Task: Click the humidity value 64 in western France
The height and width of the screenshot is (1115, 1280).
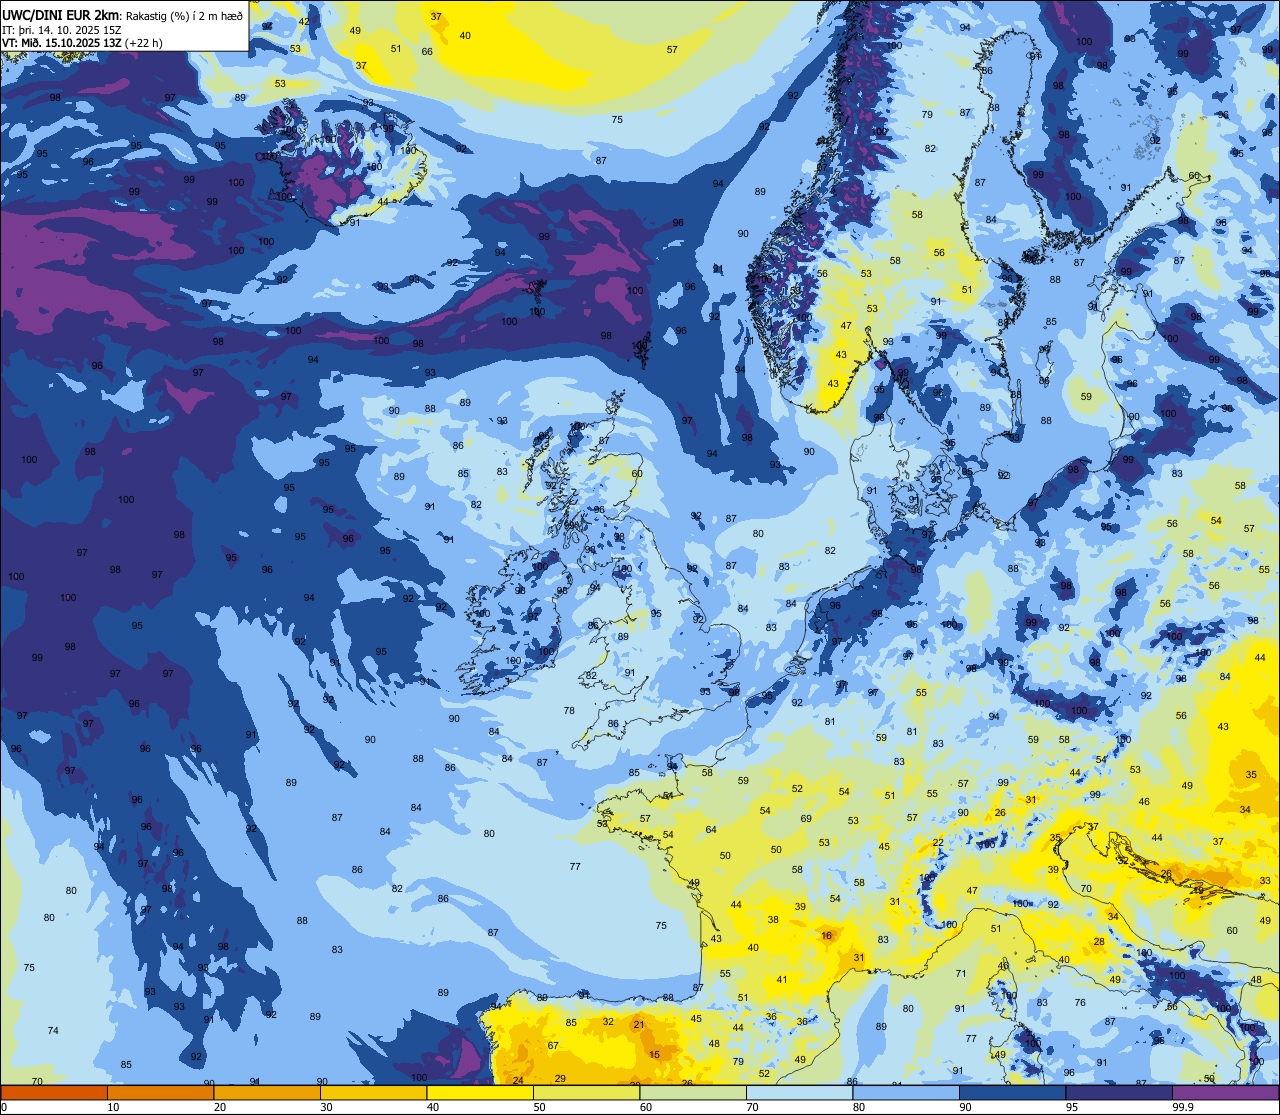Action: click(x=711, y=830)
